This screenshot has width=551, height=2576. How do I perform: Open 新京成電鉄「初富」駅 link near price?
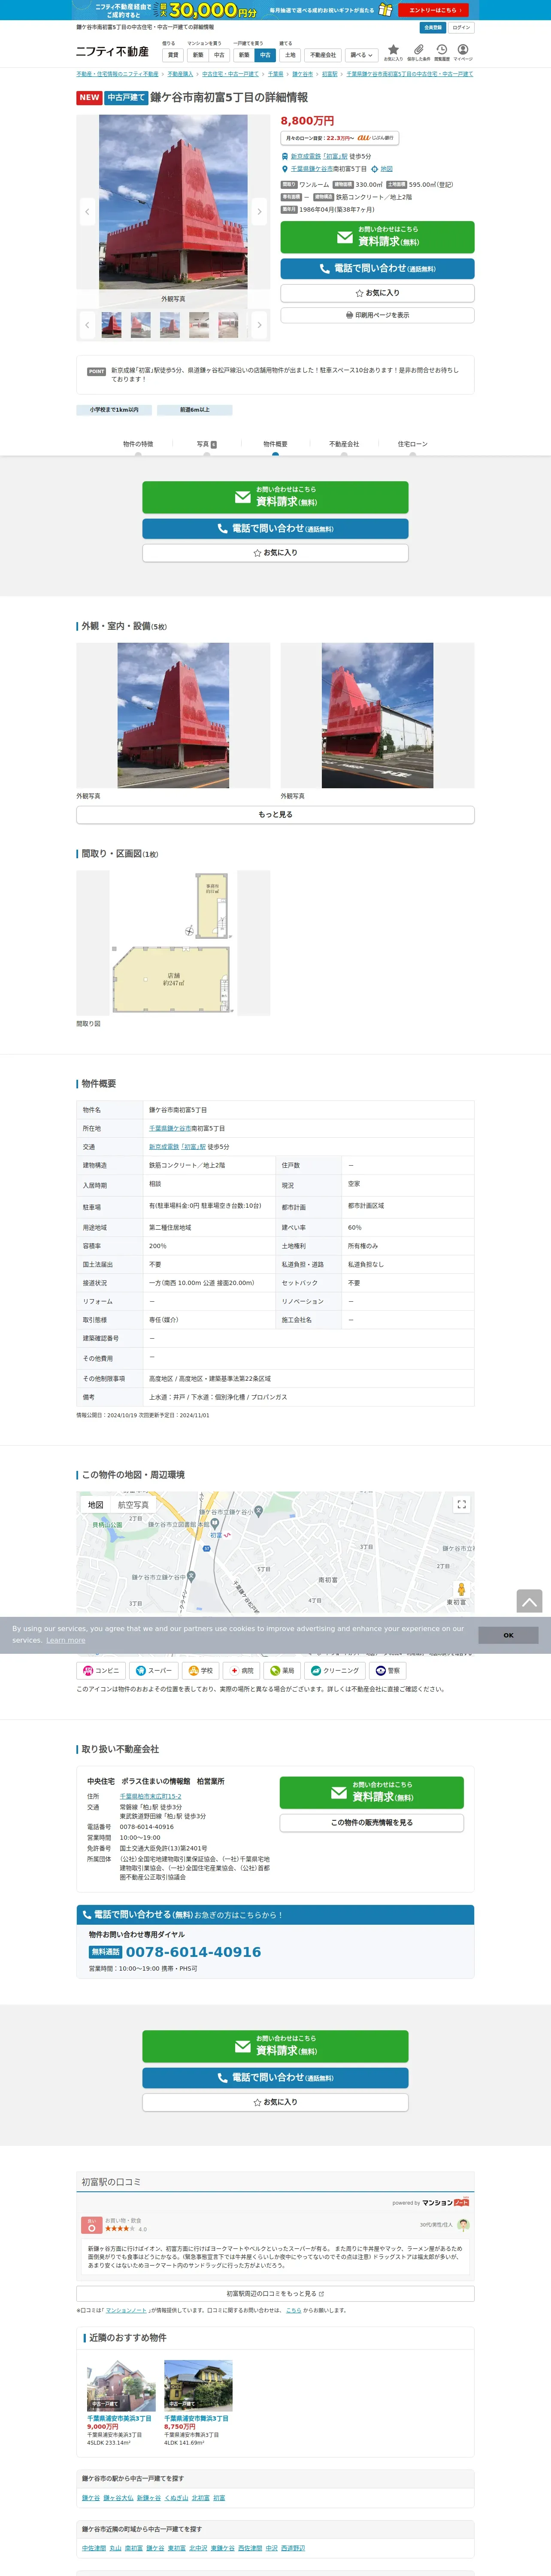[319, 156]
